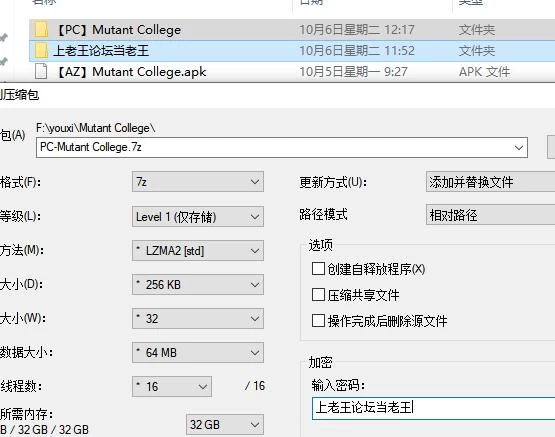Screen dimensions: 555x437
Task: Open the 格式 7z format dropdown
Action: (198, 182)
